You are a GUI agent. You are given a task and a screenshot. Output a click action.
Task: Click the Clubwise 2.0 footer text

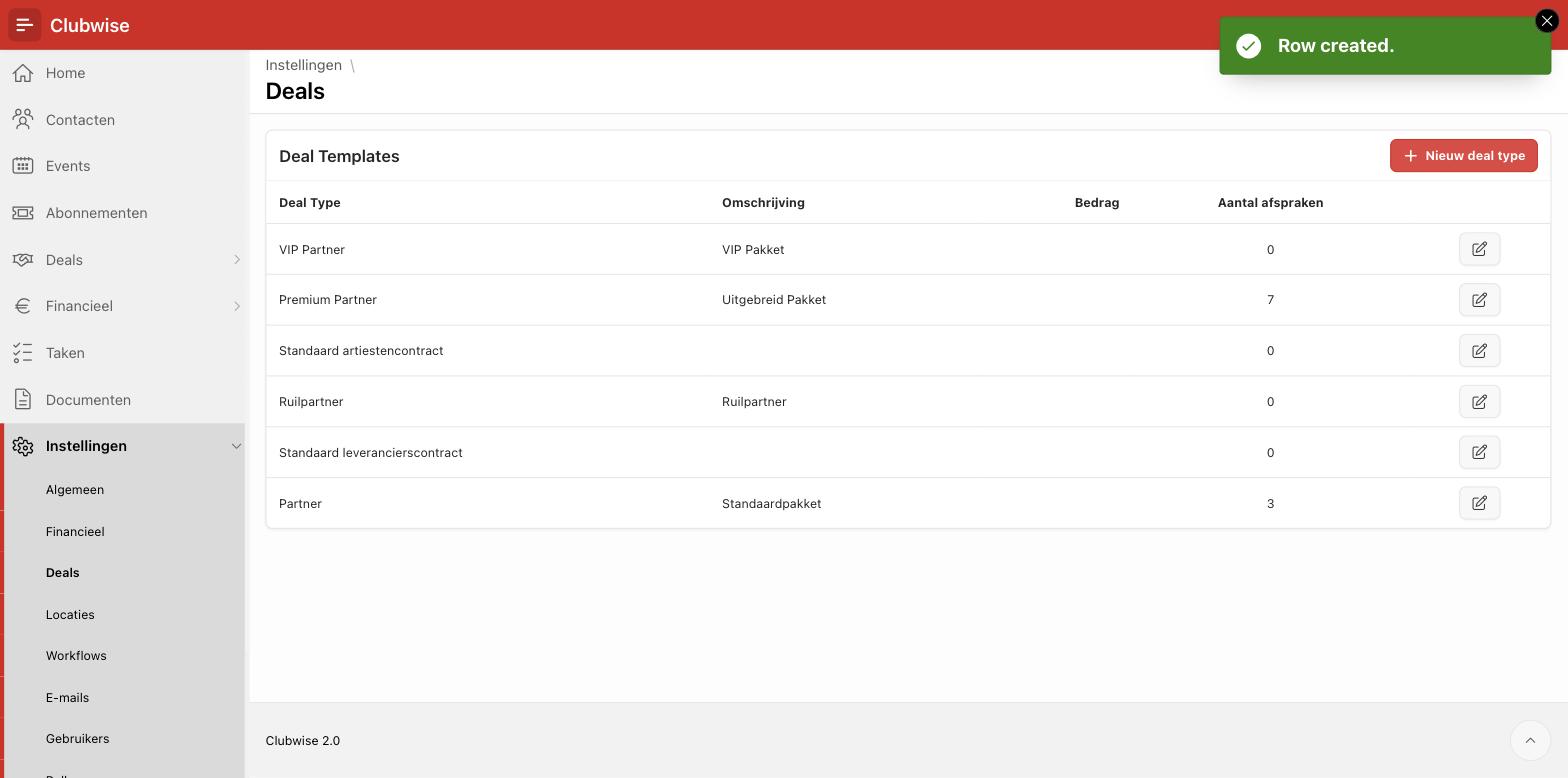coord(303,741)
